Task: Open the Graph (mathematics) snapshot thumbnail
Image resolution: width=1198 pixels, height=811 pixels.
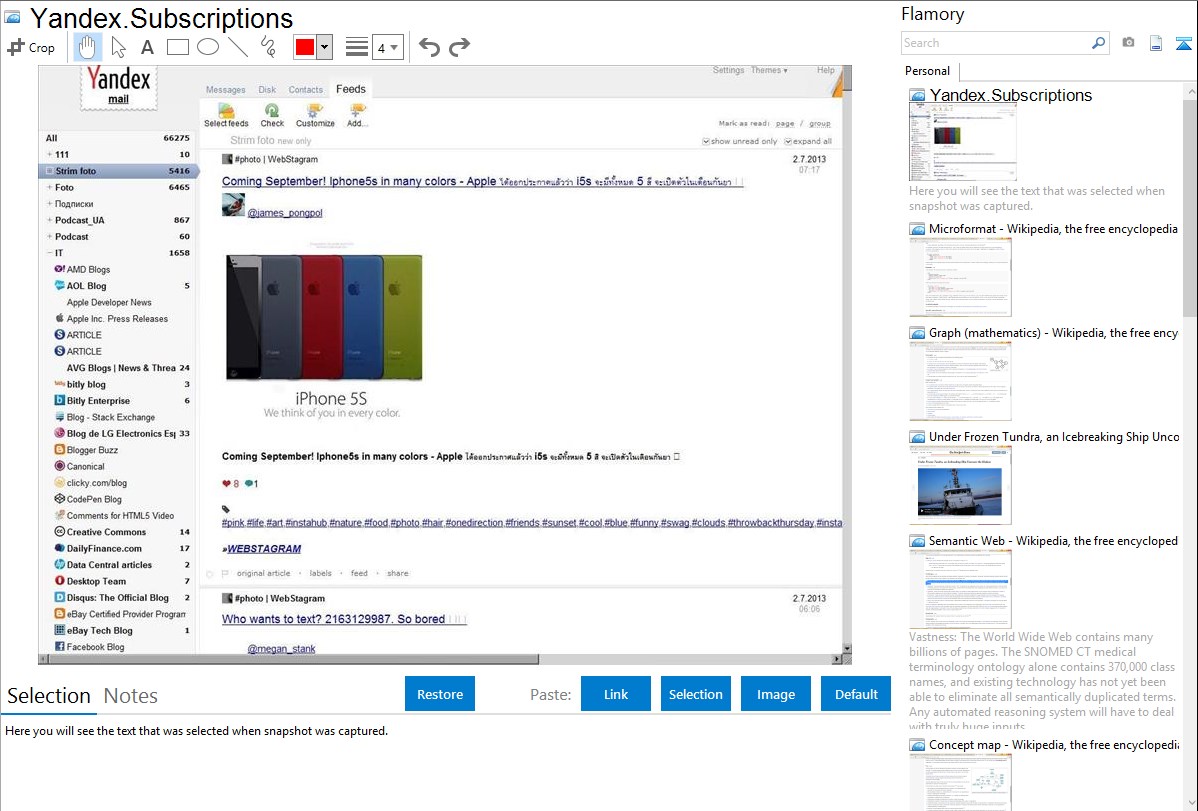Action: tap(960, 381)
